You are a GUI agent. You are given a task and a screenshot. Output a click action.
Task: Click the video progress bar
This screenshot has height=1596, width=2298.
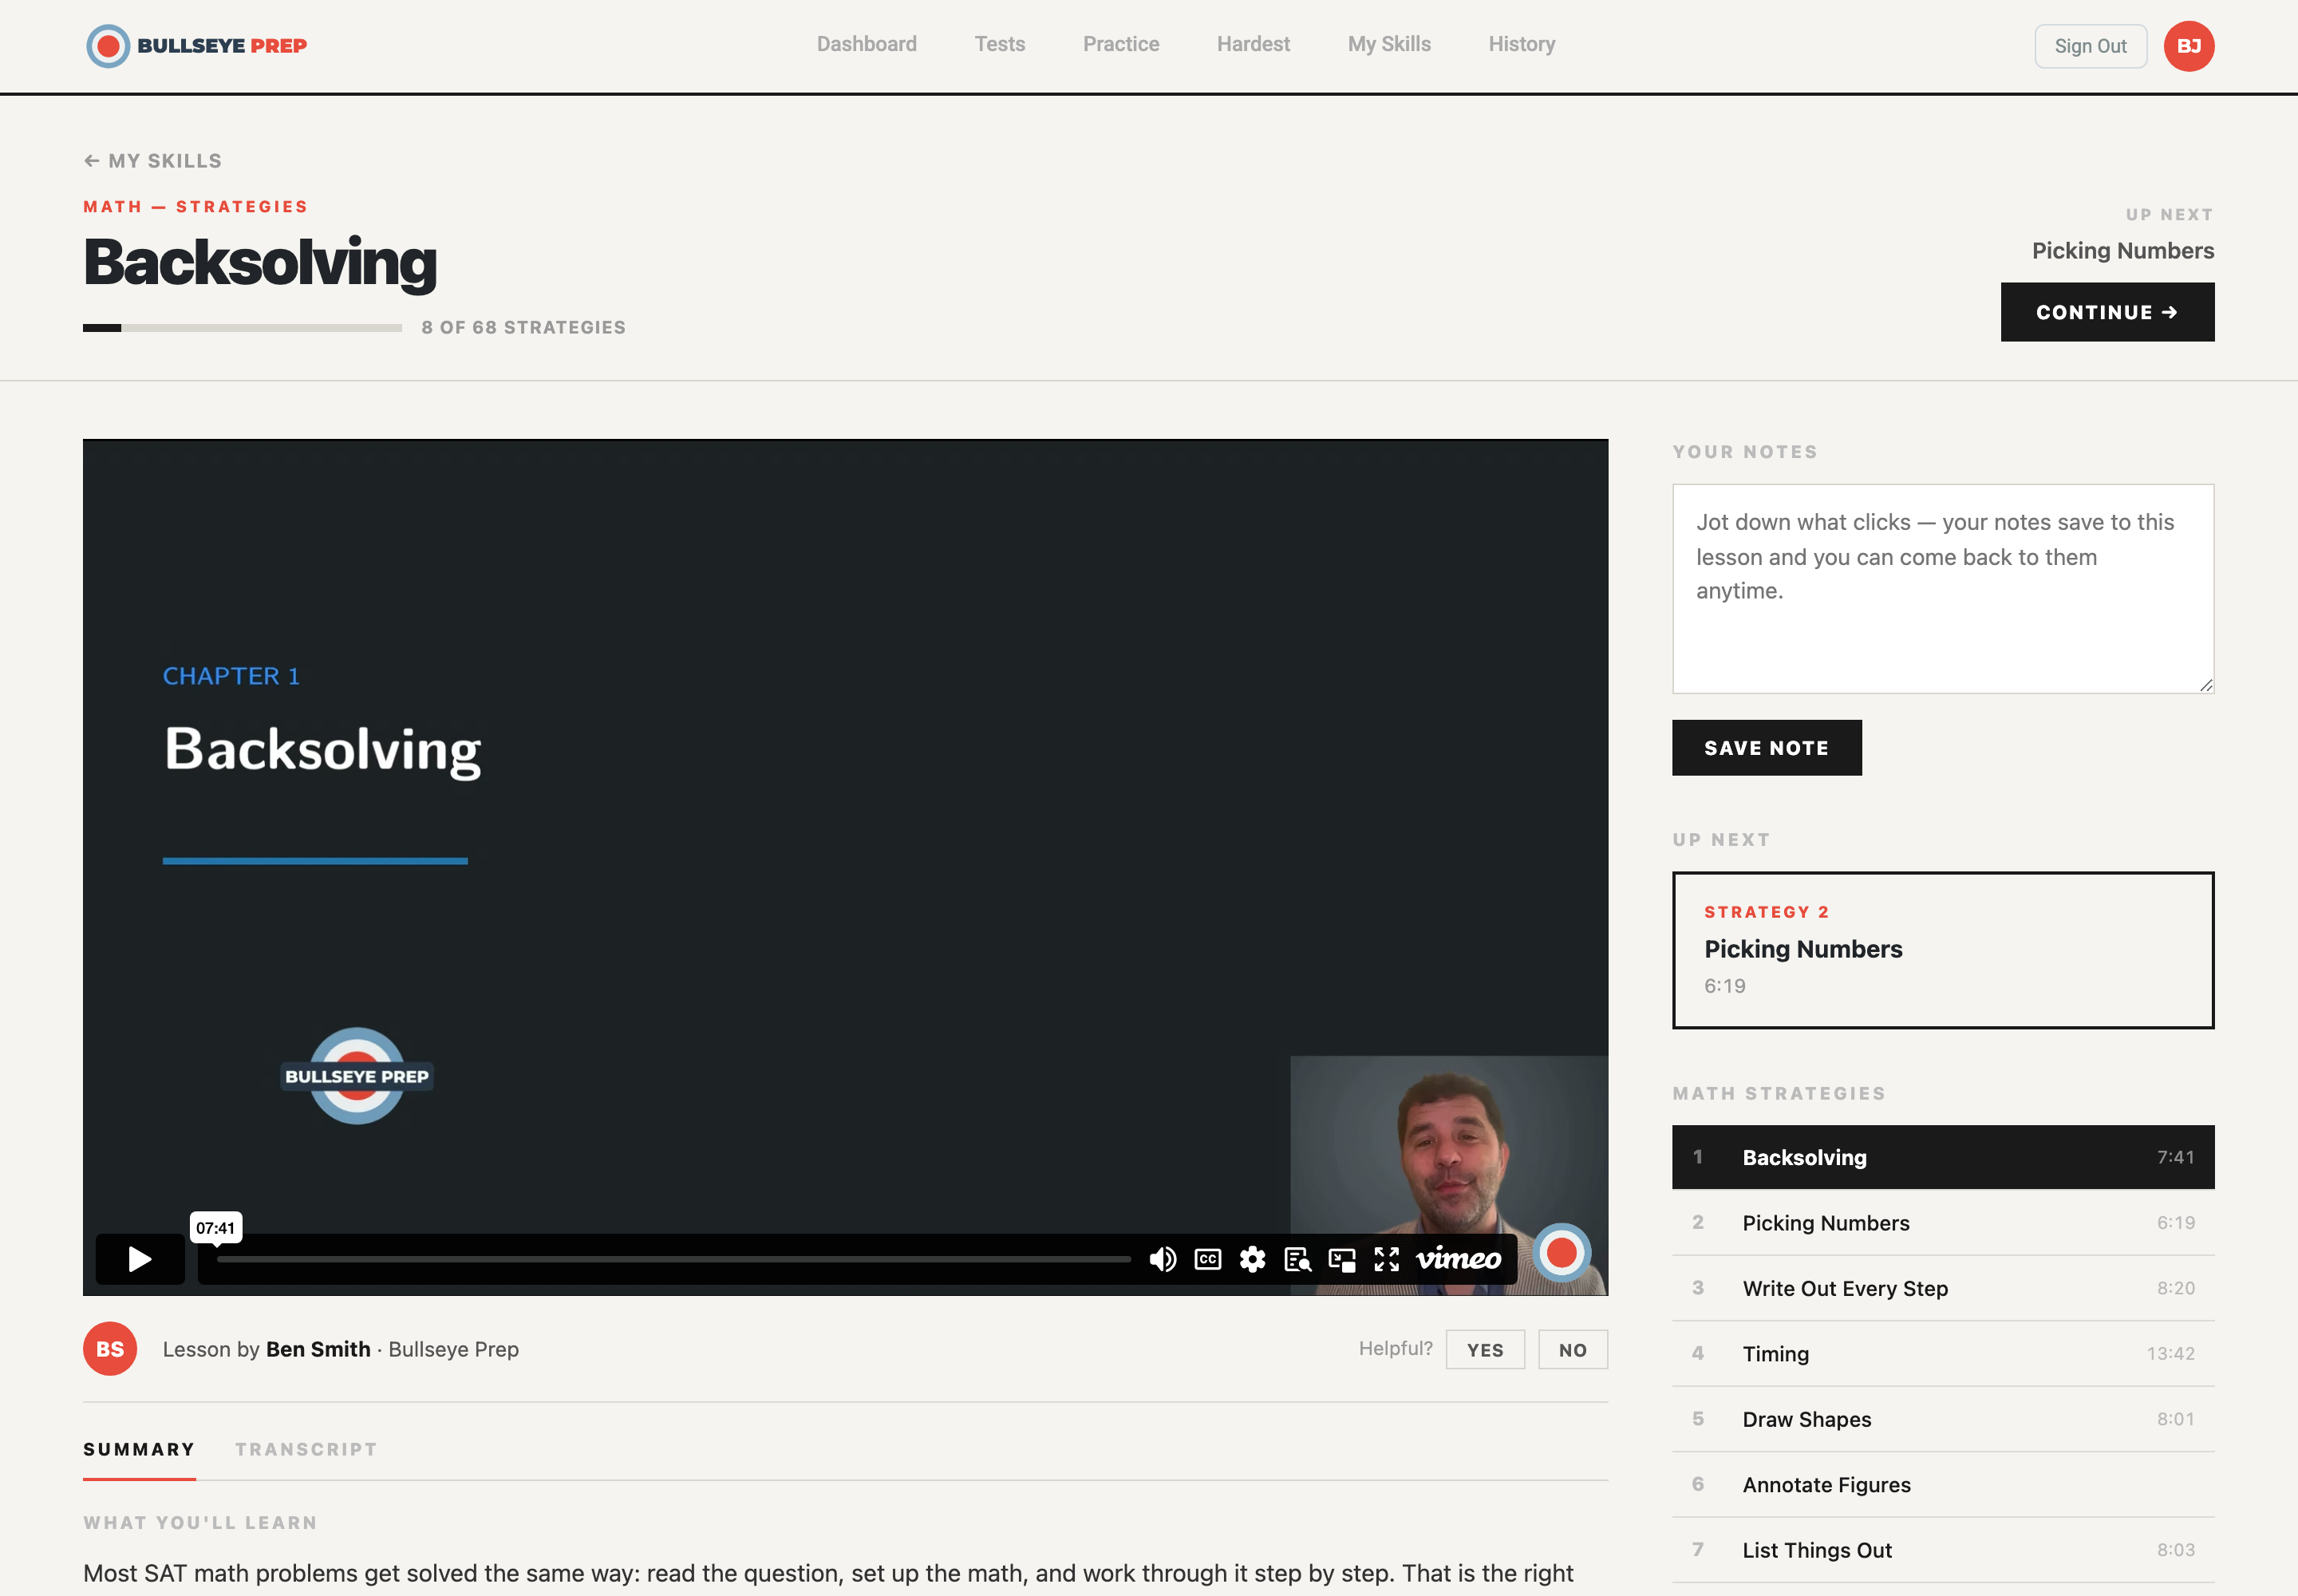coord(674,1259)
